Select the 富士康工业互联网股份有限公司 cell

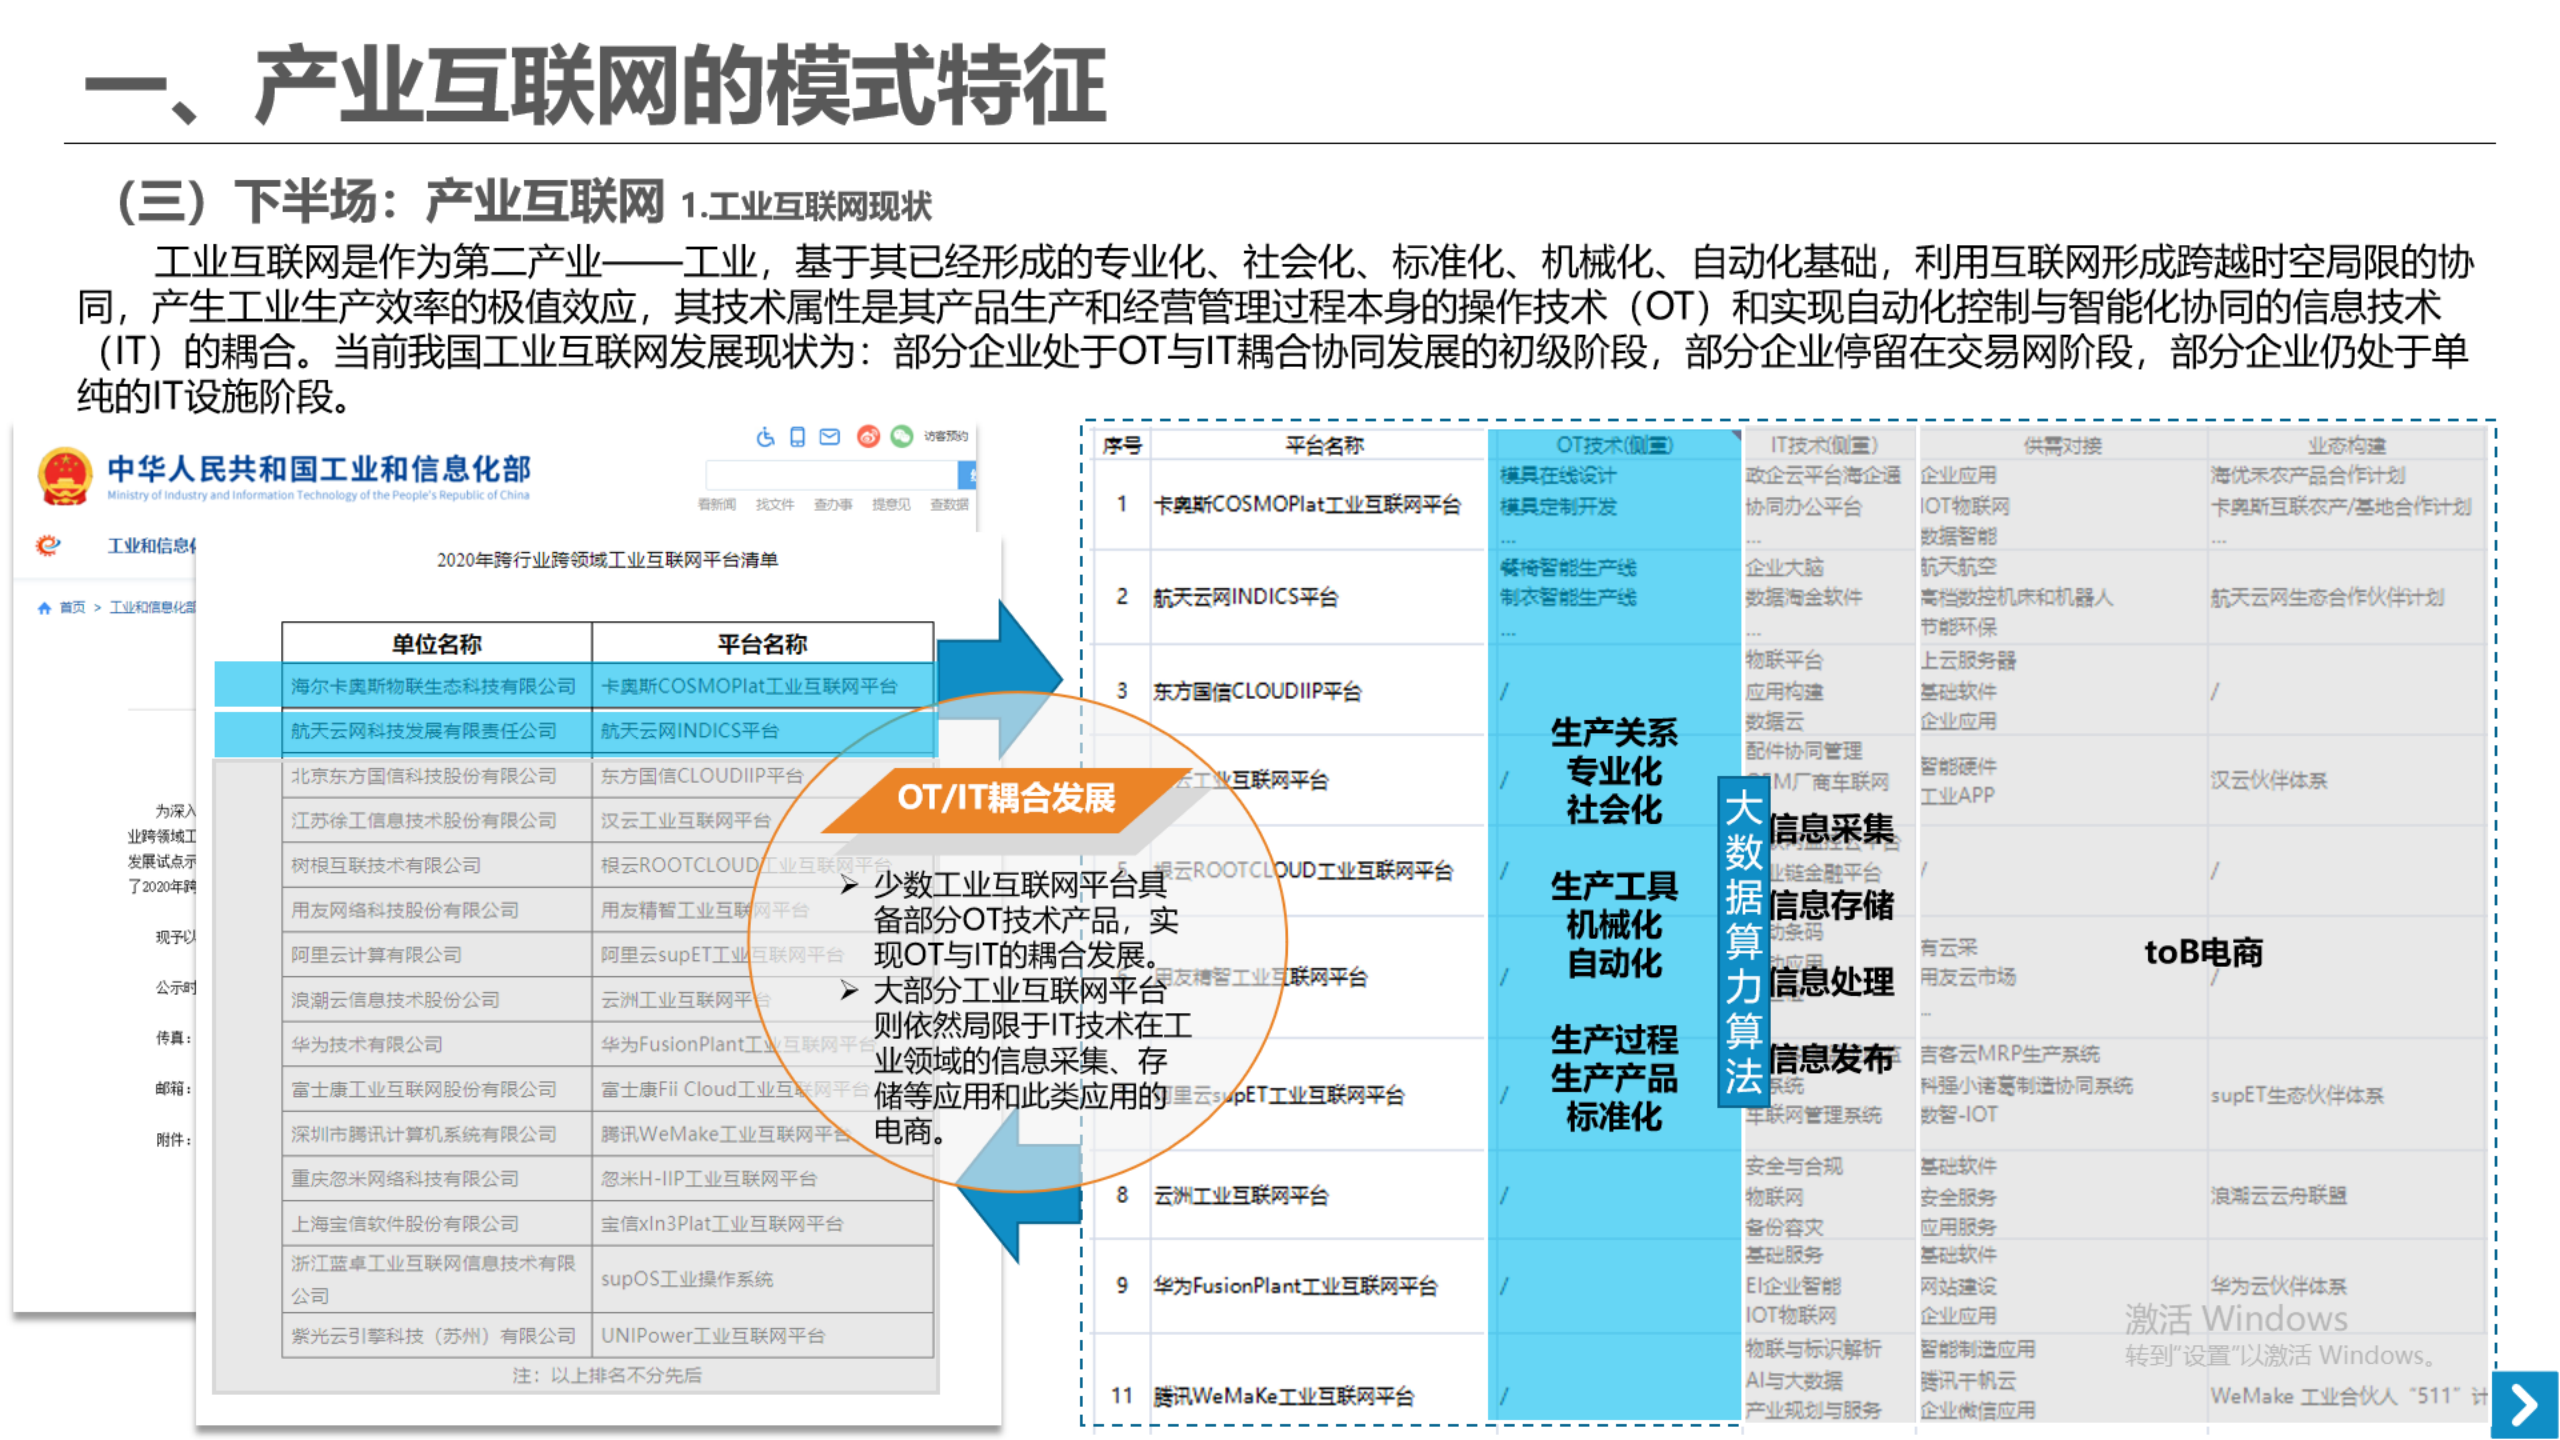[437, 1089]
